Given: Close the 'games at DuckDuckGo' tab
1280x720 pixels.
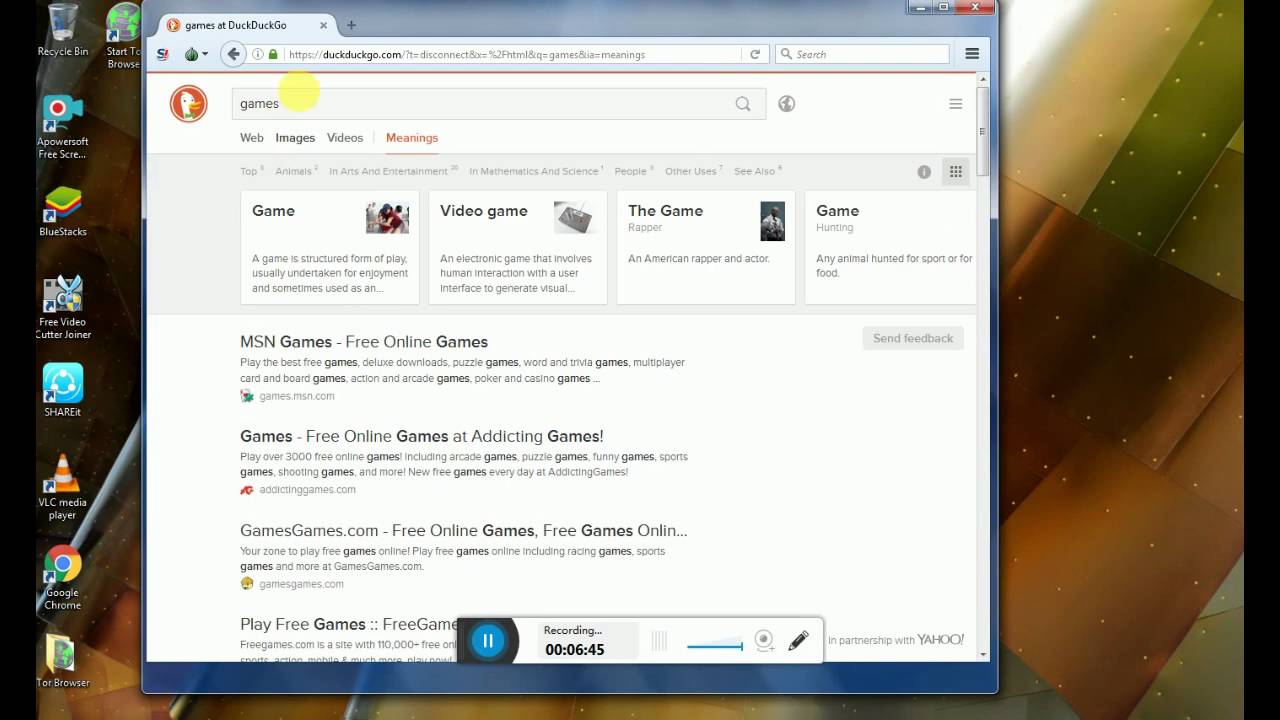Looking at the screenshot, I should tap(323, 25).
